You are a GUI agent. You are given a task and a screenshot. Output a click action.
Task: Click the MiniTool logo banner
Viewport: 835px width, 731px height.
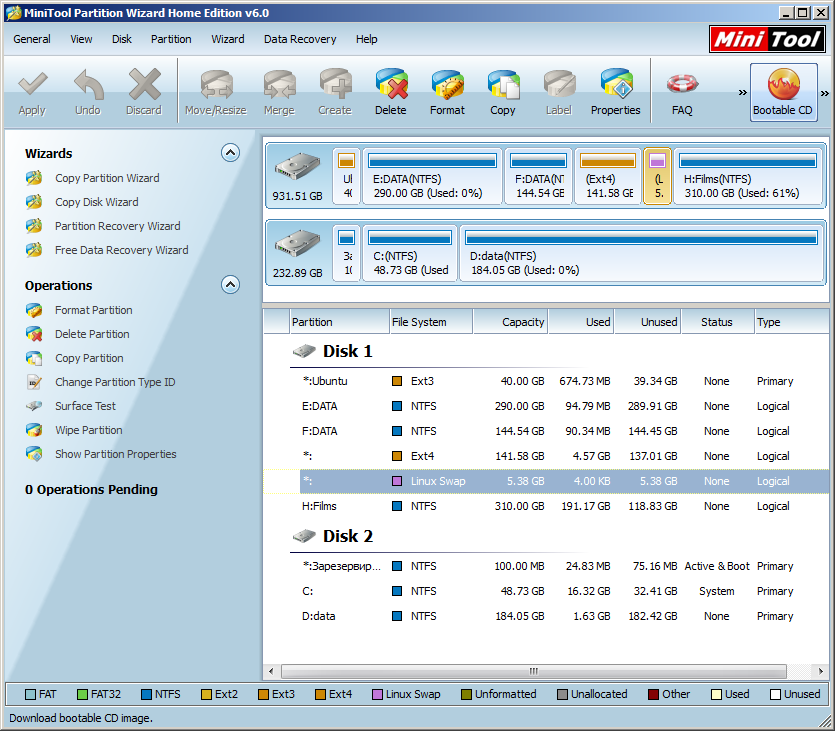click(767, 39)
